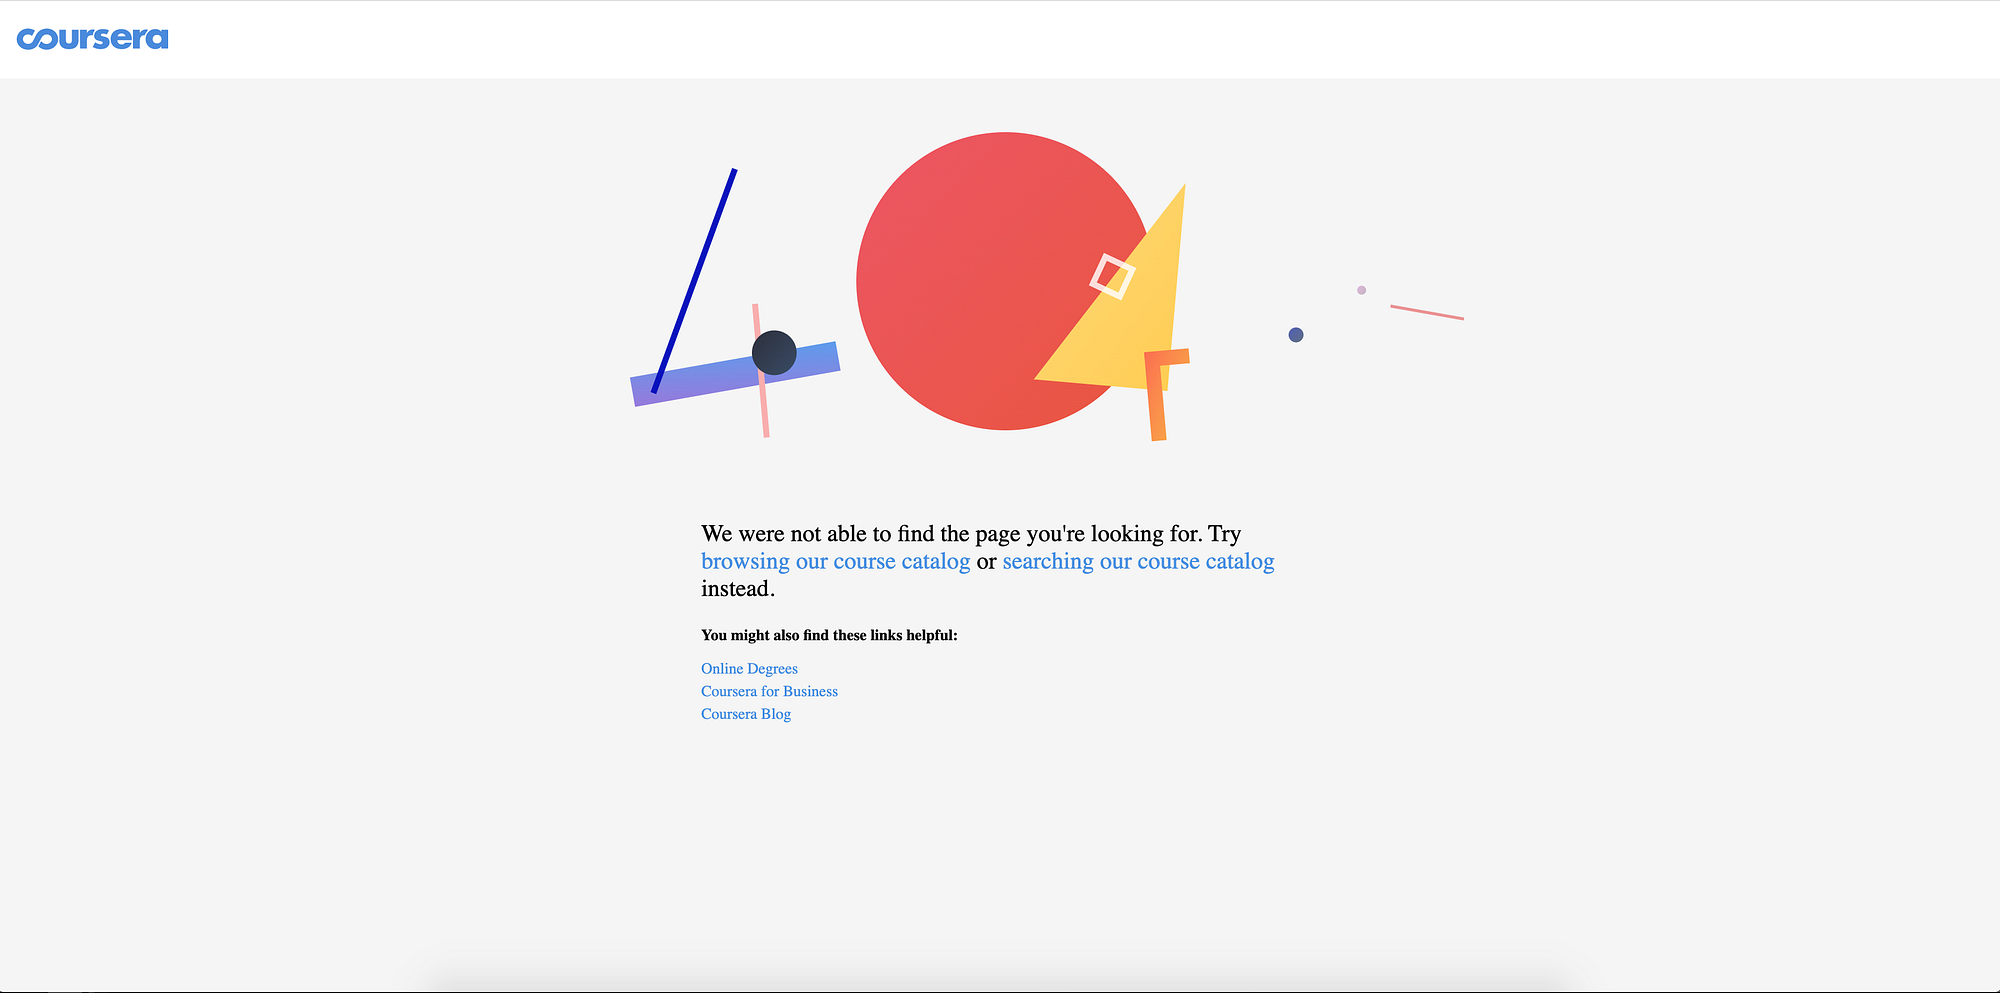Click the dark circle on the purple bar
The height and width of the screenshot is (993, 2000).
coord(773,353)
